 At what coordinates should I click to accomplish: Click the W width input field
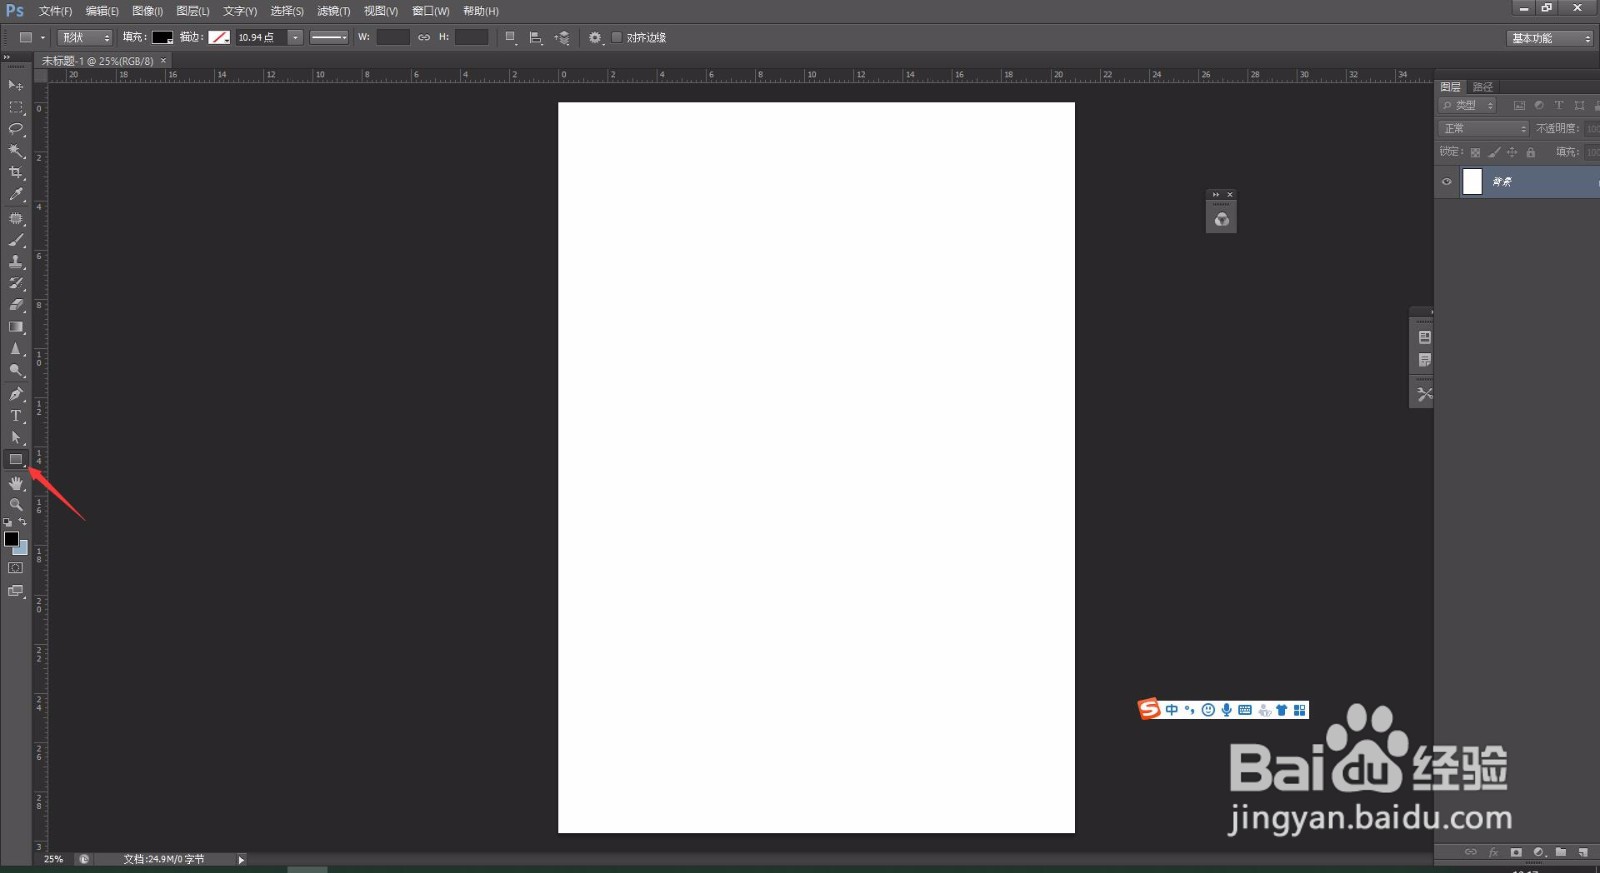point(393,37)
